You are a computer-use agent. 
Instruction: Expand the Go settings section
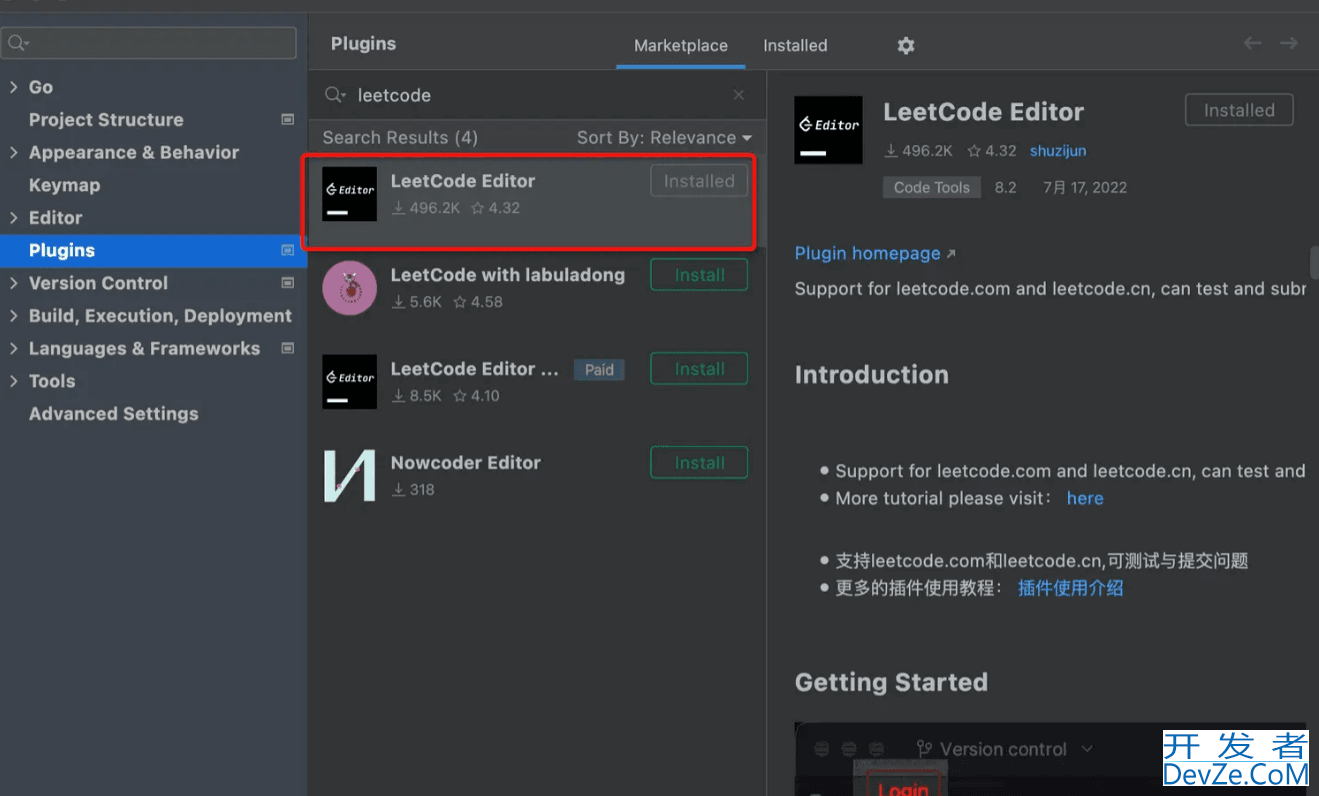click(14, 87)
